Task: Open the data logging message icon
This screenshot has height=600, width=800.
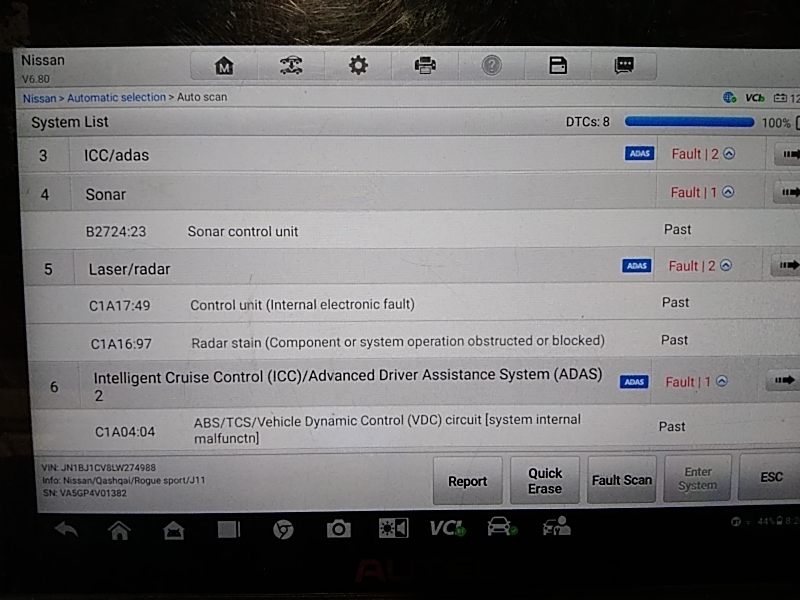Action: pos(625,66)
